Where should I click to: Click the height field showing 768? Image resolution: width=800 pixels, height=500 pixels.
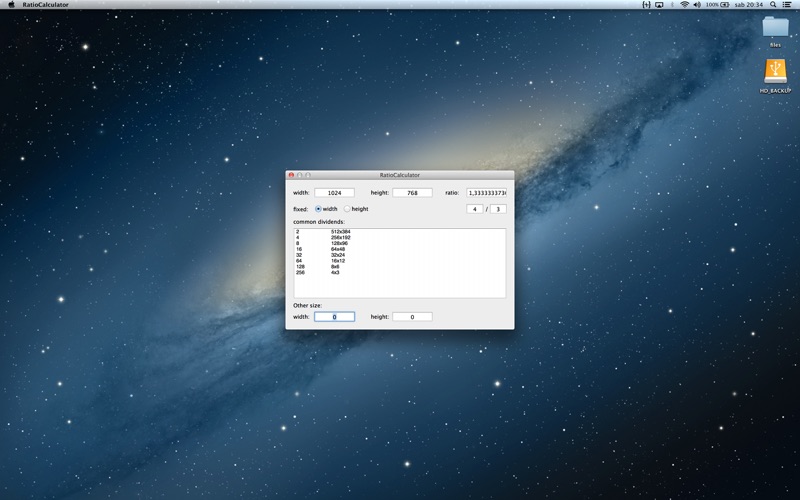coord(412,193)
